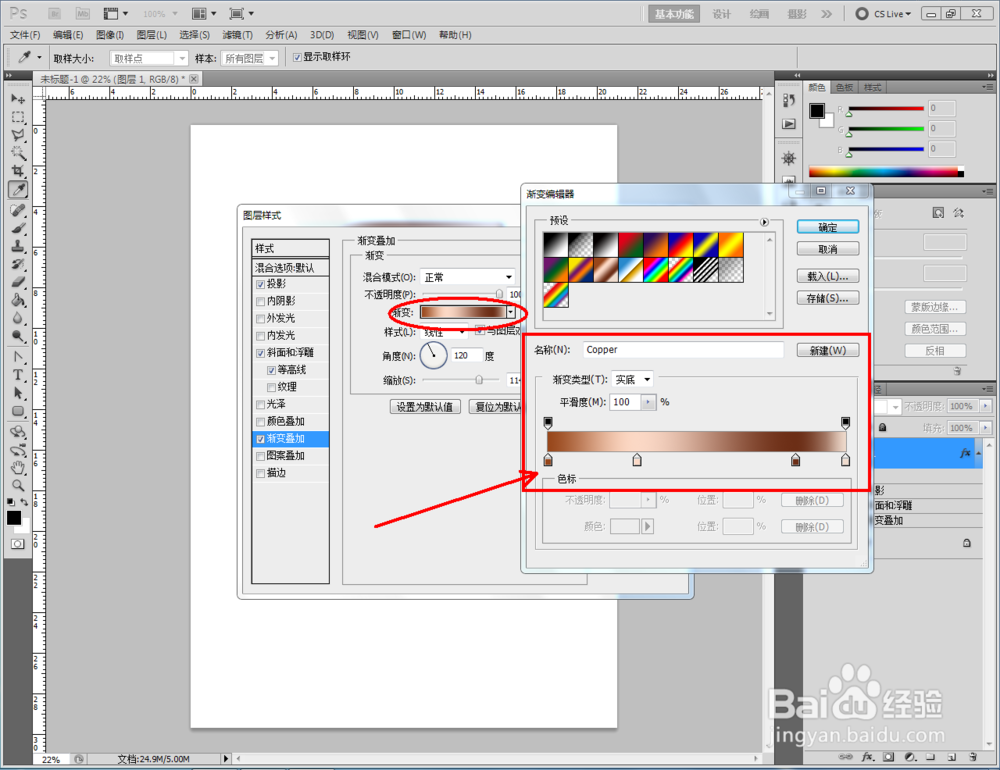Select the Crop tool
This screenshot has height=770, width=1000.
[18, 171]
